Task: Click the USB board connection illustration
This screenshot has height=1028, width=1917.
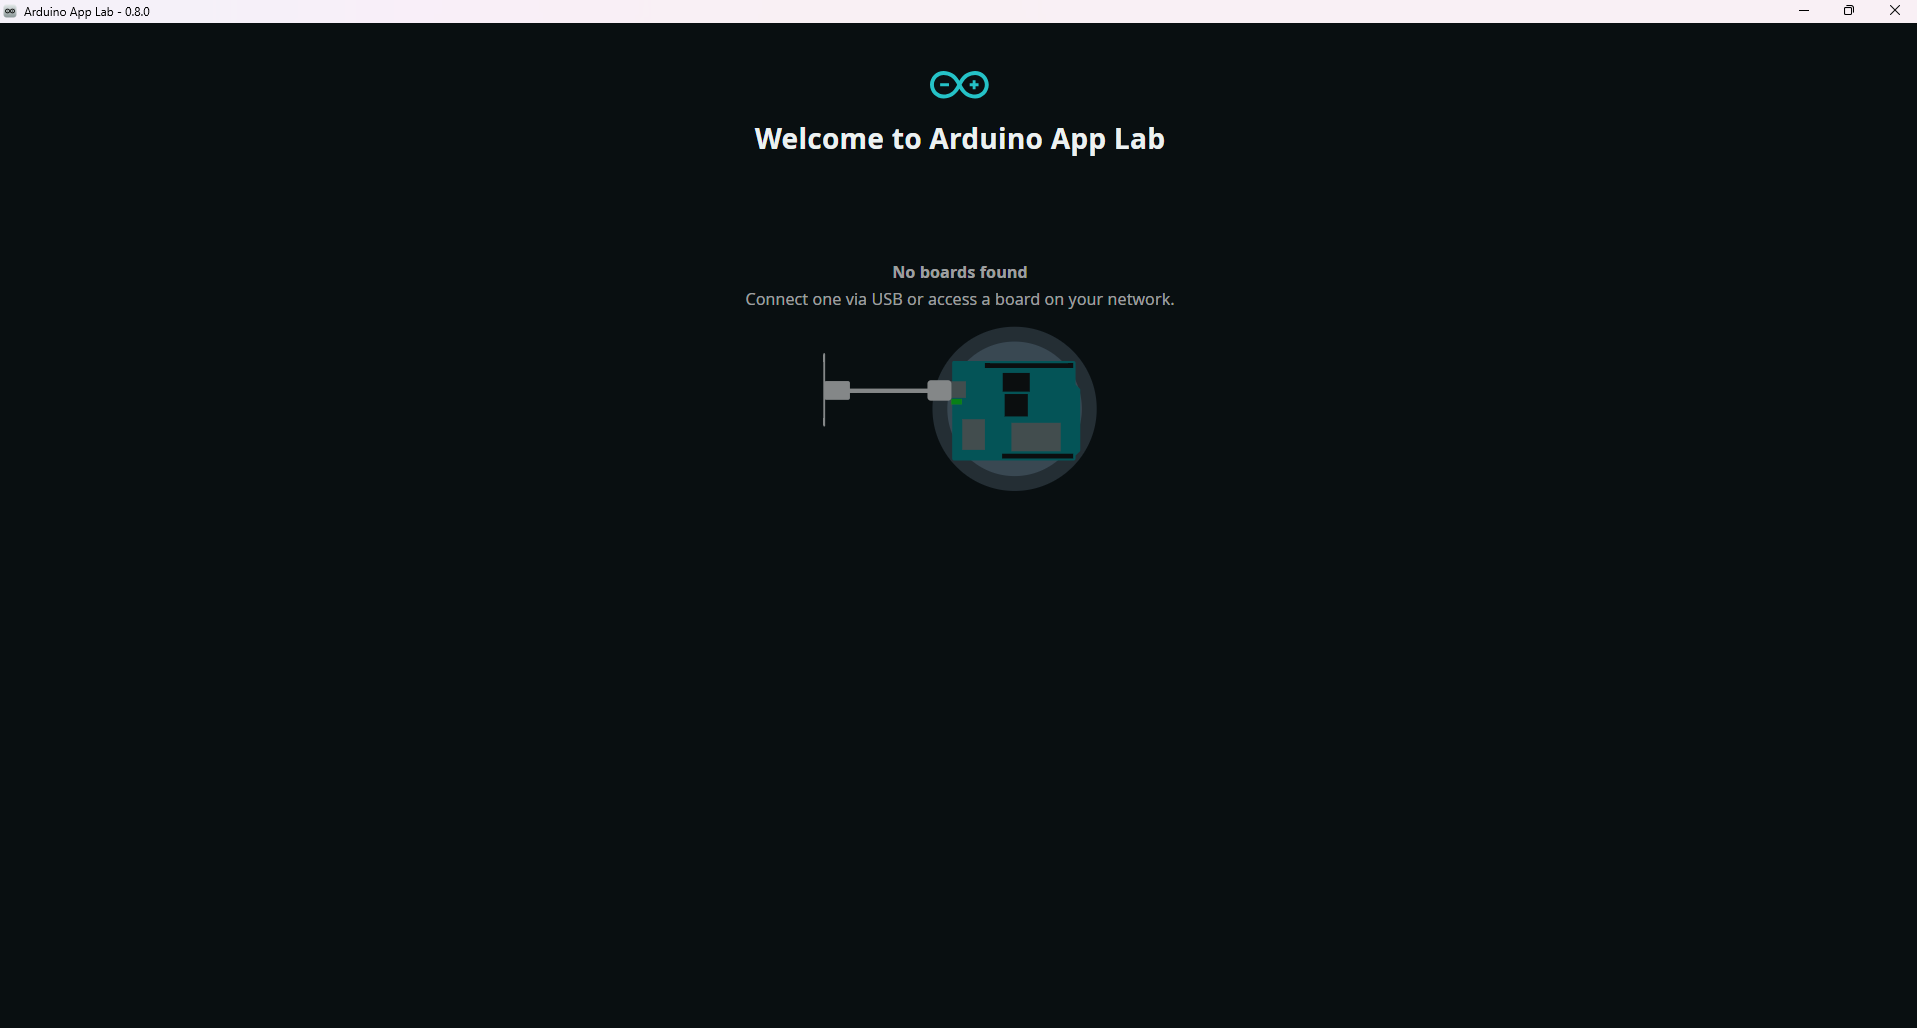Action: coord(959,408)
